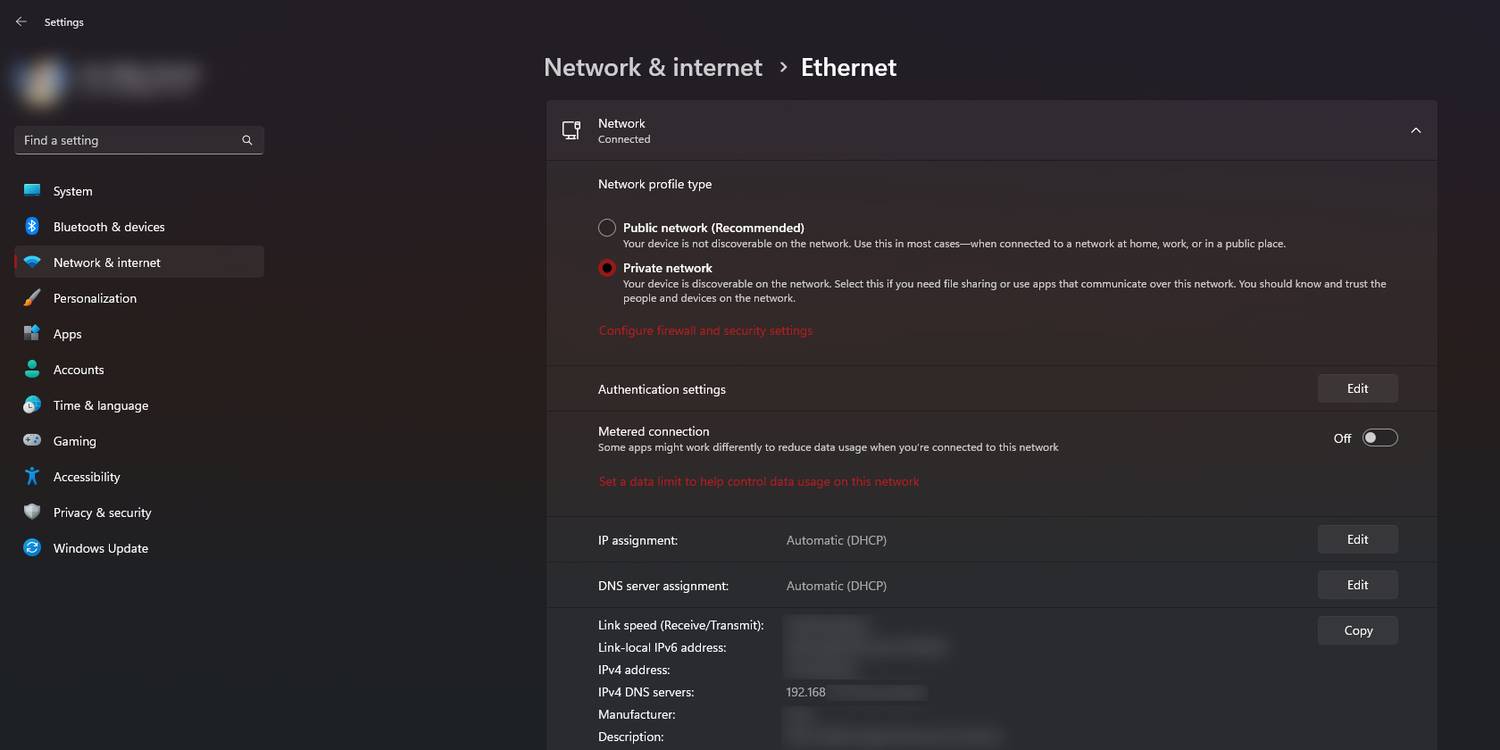1500x750 pixels.
Task: Click the Accessibility figure icon
Action: click(32, 477)
